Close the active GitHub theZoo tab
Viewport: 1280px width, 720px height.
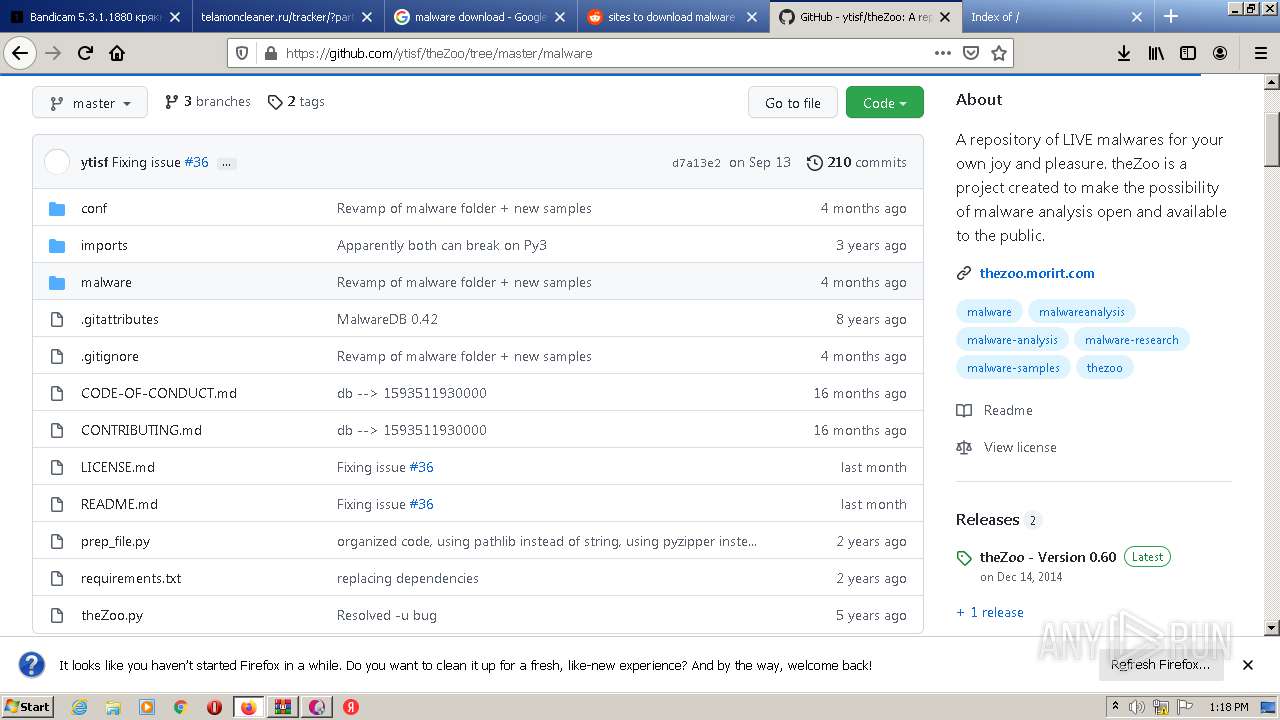944,17
